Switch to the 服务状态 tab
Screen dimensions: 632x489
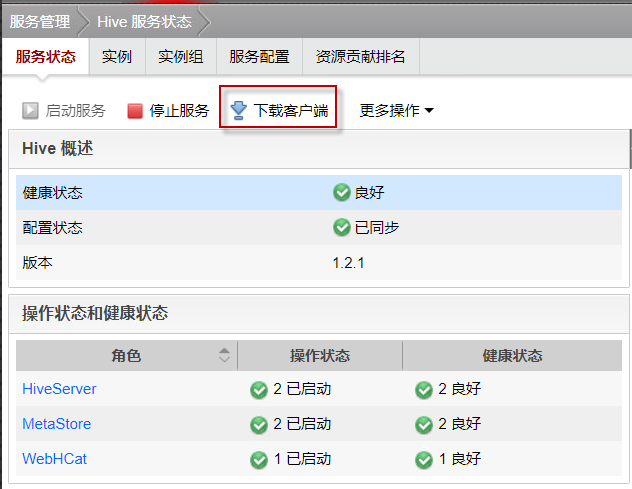pyautogui.click(x=46, y=56)
